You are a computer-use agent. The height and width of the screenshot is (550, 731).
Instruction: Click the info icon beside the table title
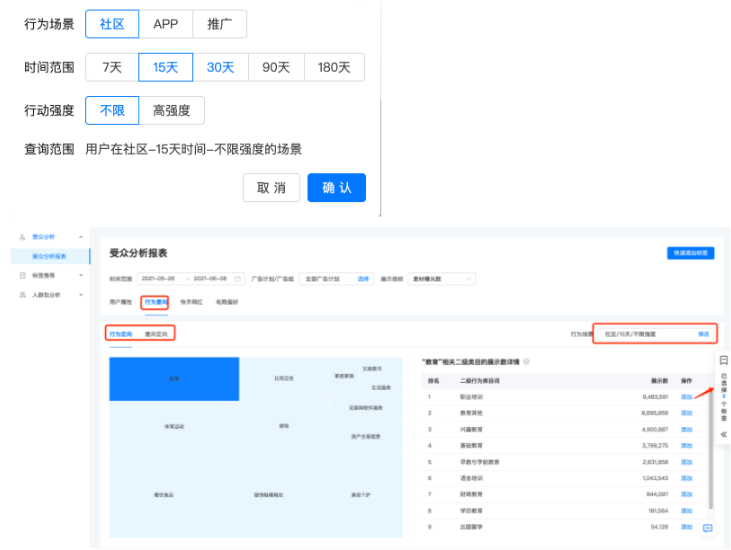[x=526, y=362]
